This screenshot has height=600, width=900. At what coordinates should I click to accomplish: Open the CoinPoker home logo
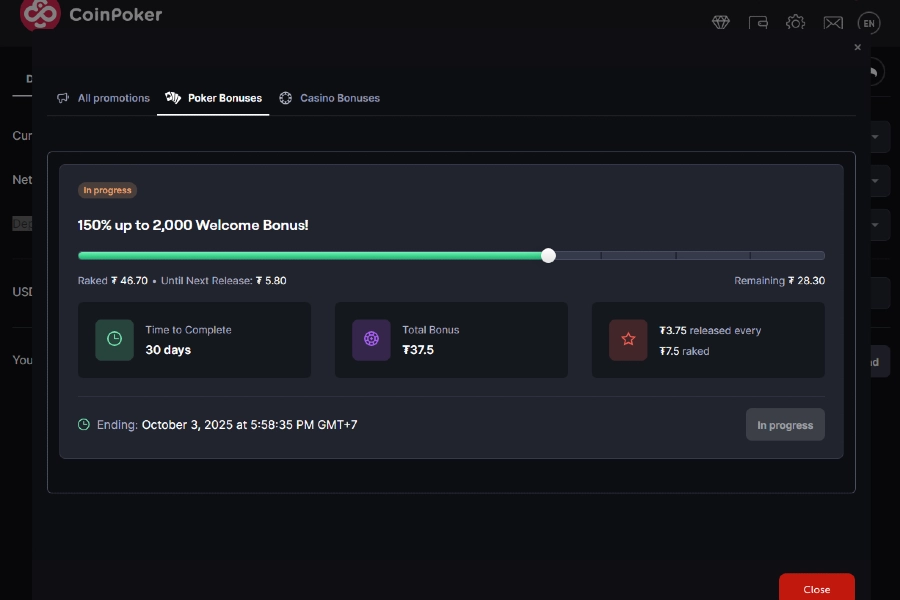click(90, 15)
